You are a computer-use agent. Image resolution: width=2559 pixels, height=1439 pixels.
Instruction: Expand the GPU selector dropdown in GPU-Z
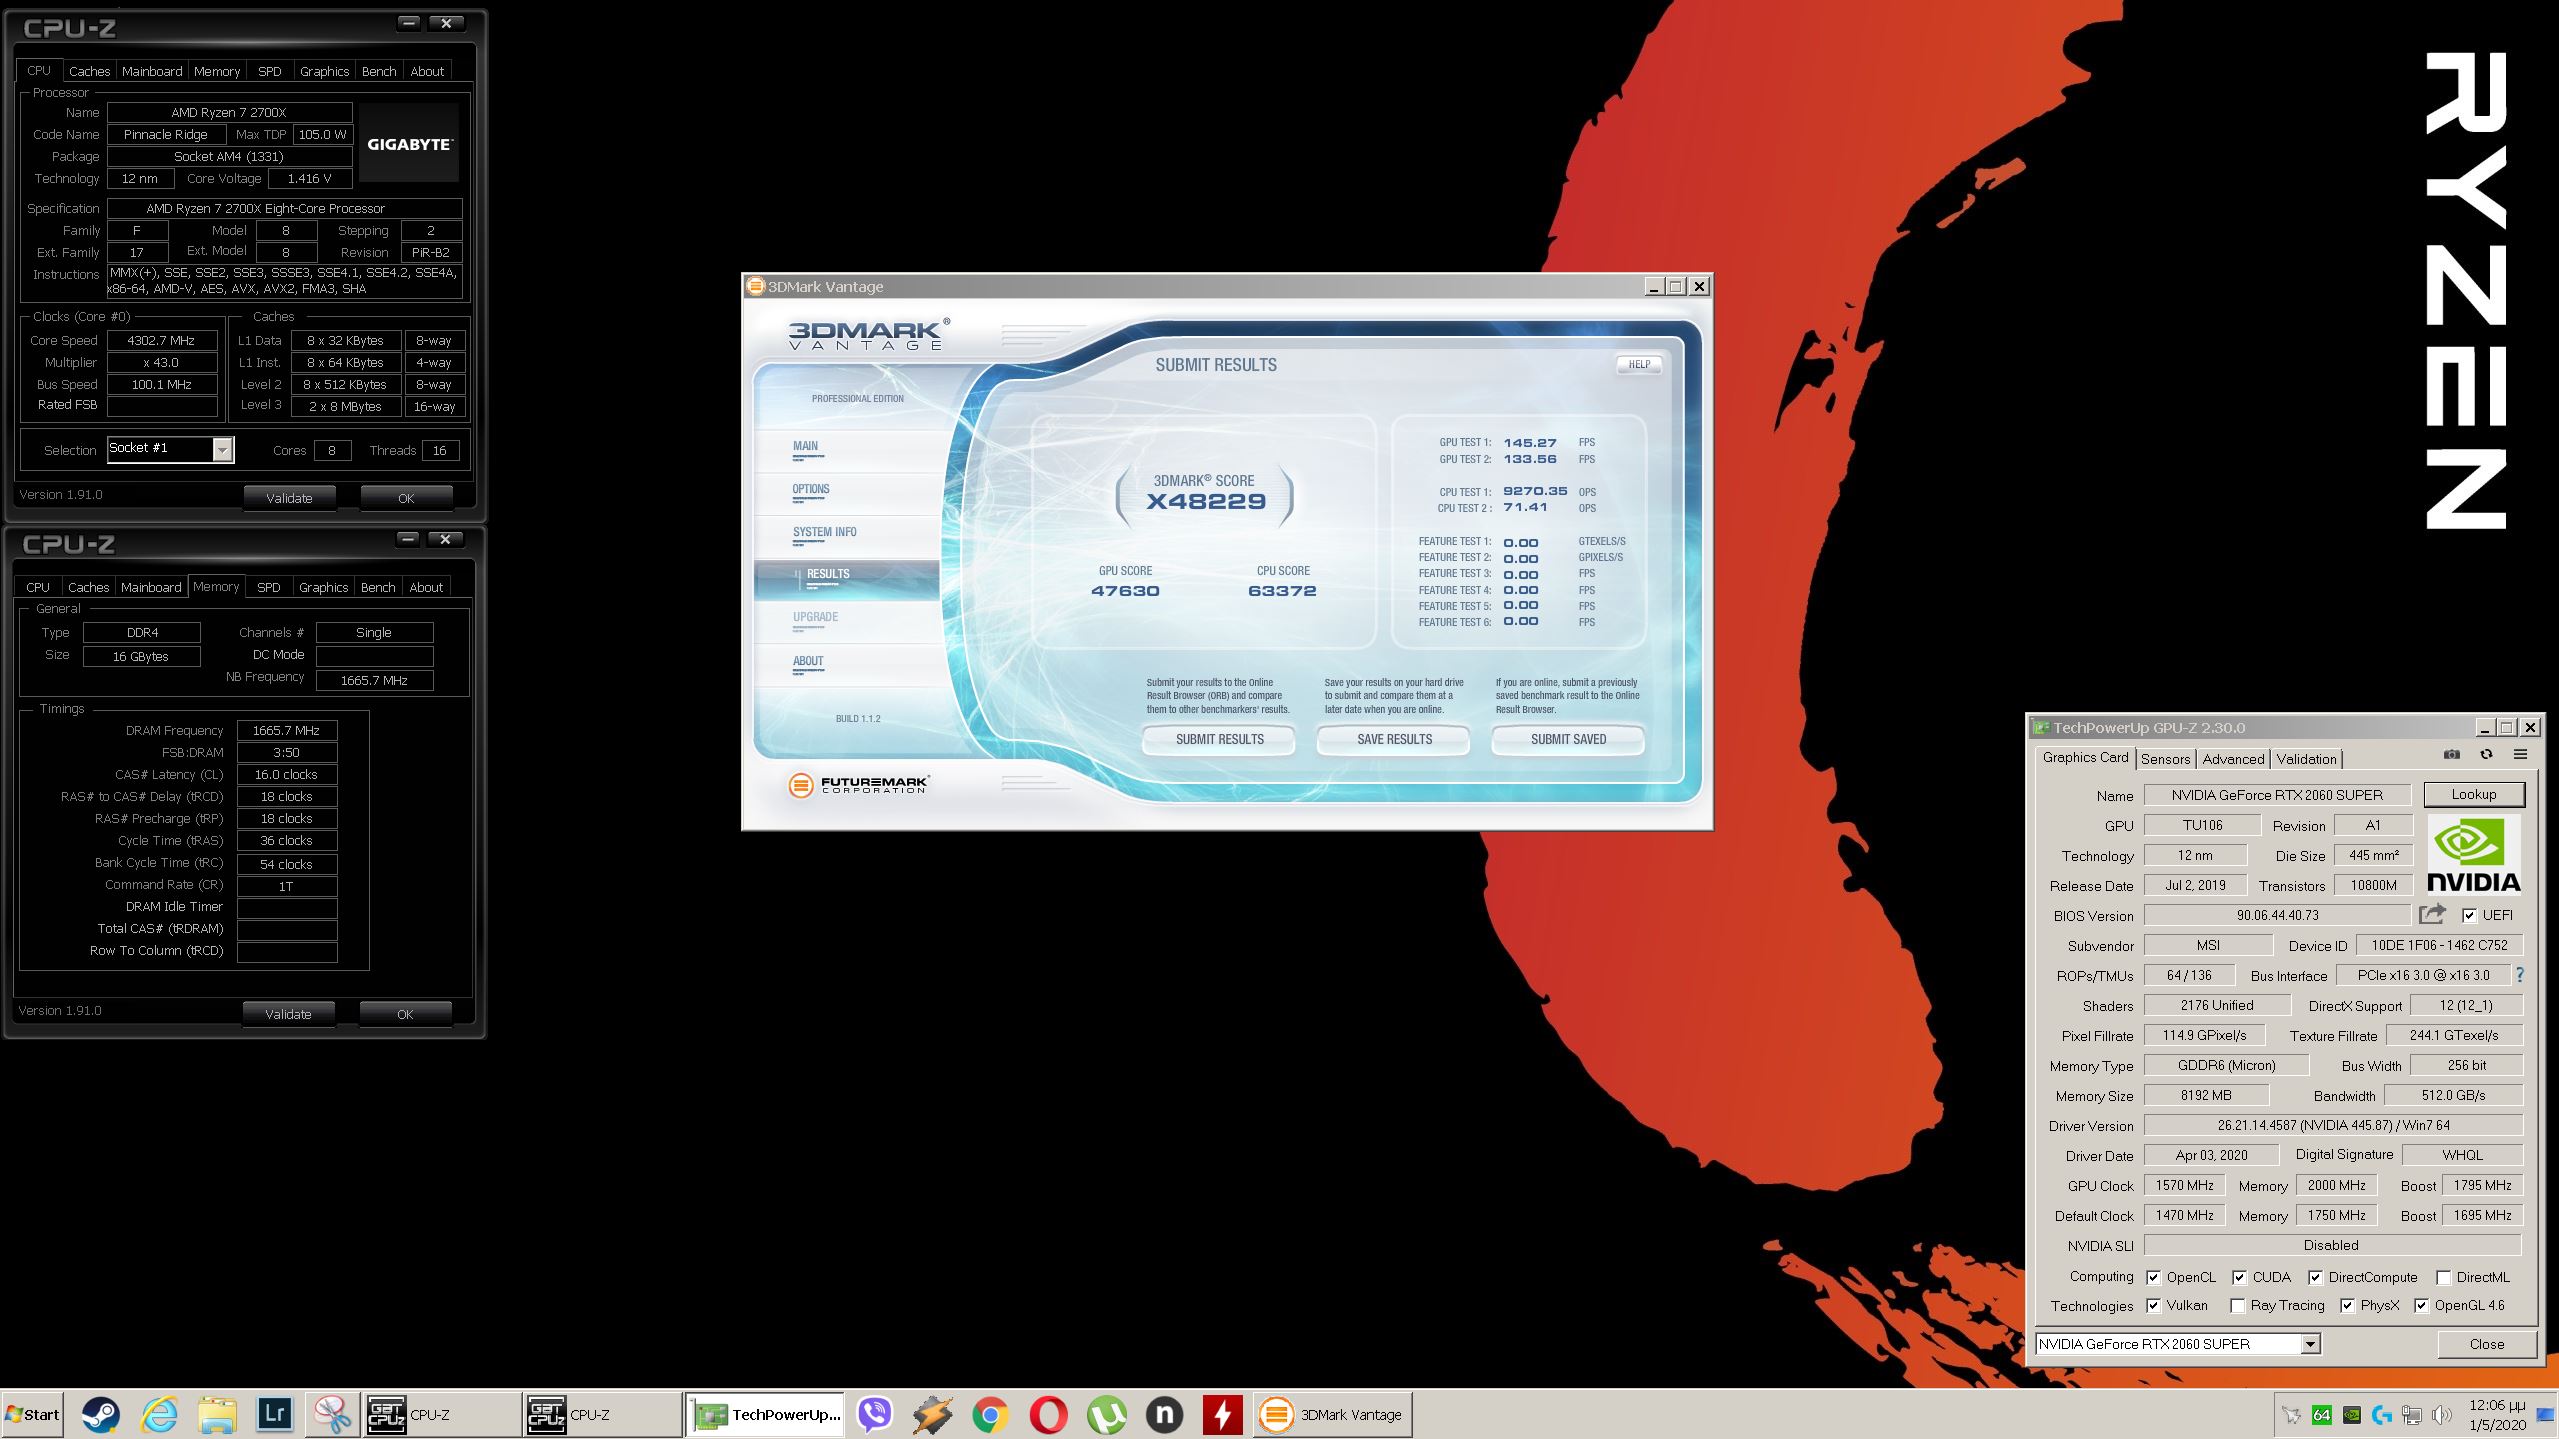2310,1344
